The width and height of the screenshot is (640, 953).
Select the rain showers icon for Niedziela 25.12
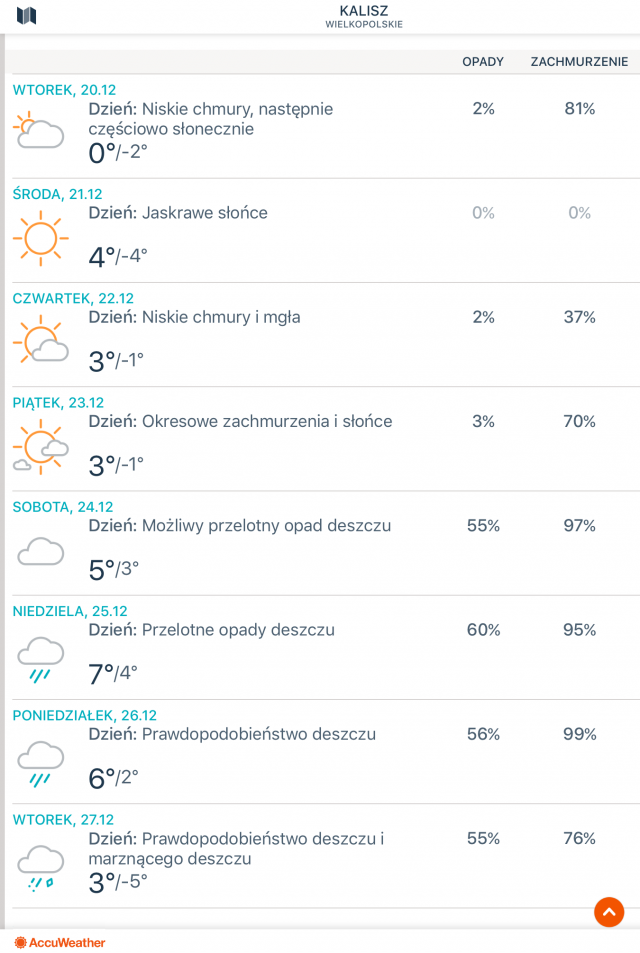[41, 660]
